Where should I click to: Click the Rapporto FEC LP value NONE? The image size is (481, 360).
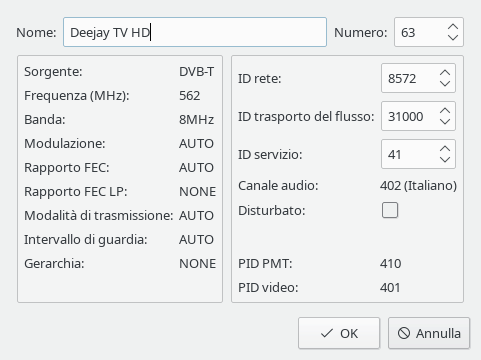197,192
